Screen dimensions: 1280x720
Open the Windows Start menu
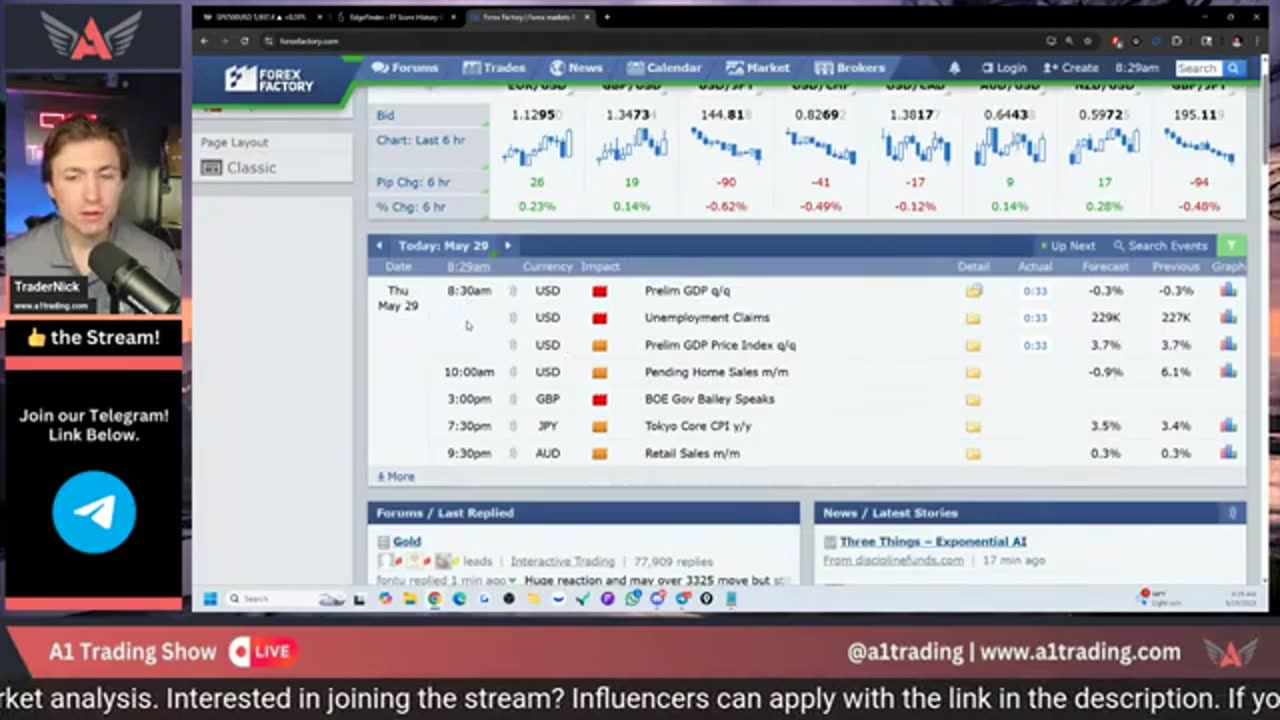tap(210, 599)
